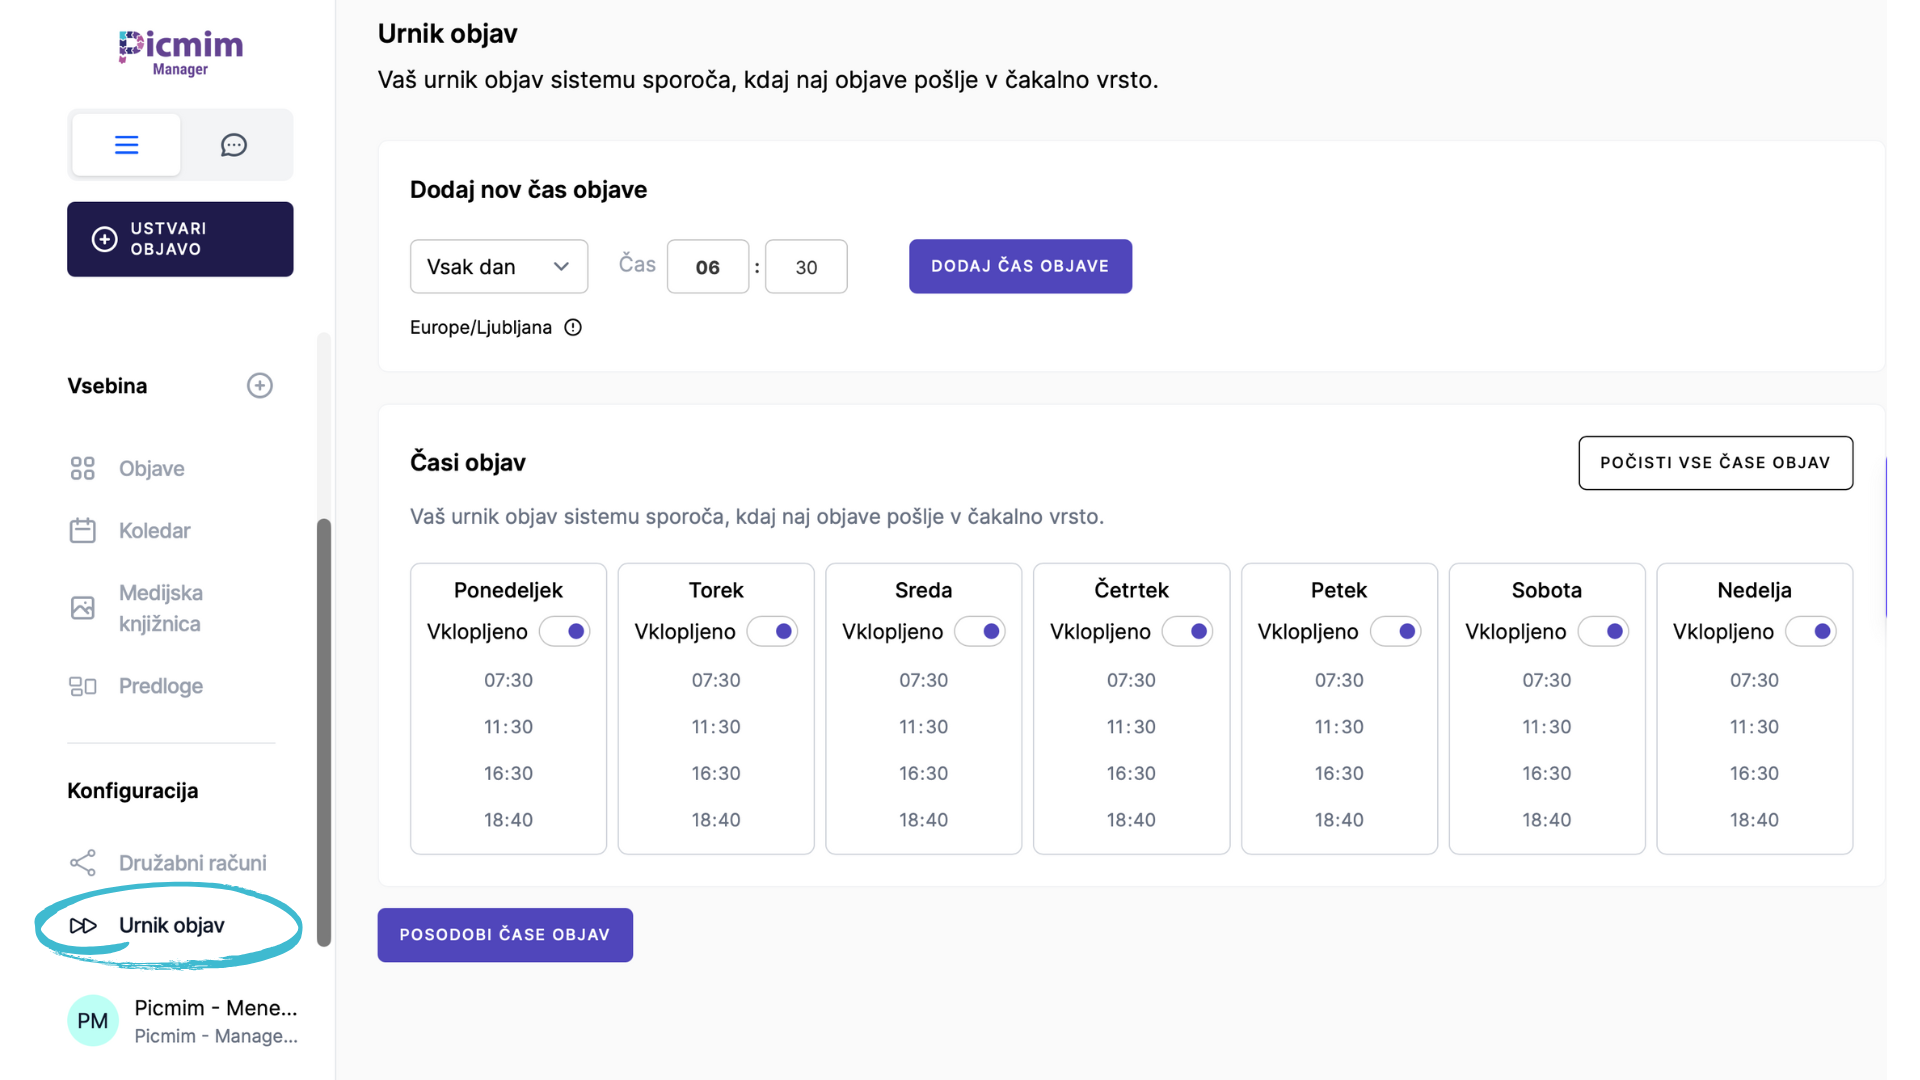The height and width of the screenshot is (1080, 1920).
Task: Open Objave grid icon in sidebar
Action: [x=83, y=469]
